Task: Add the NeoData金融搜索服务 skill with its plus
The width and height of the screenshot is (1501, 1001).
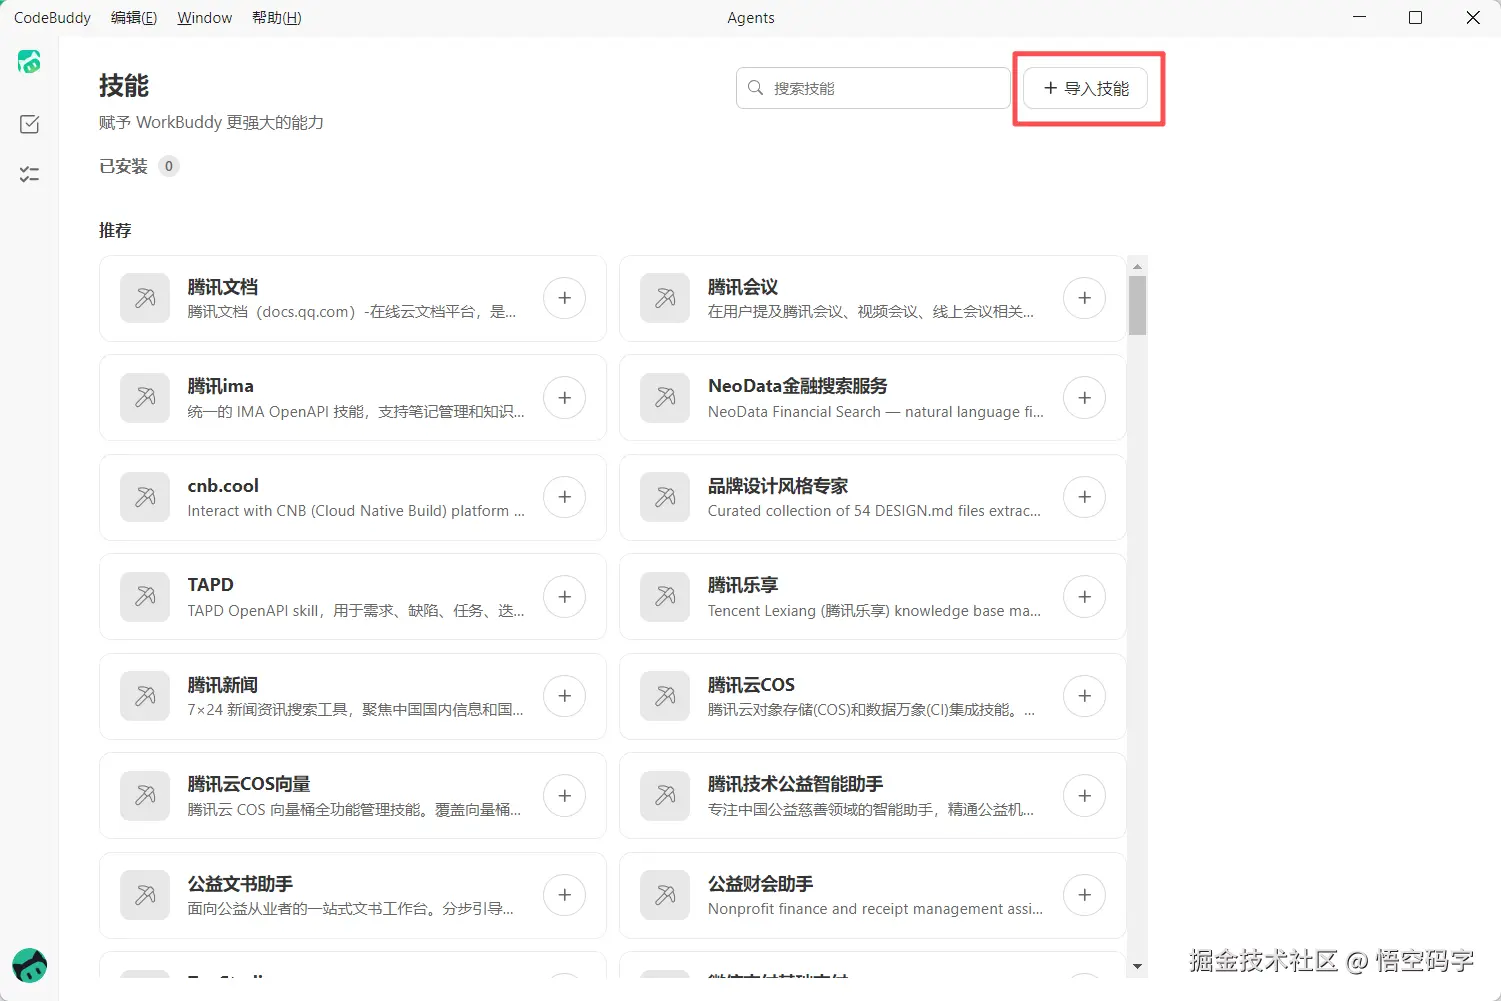Action: pos(1085,398)
